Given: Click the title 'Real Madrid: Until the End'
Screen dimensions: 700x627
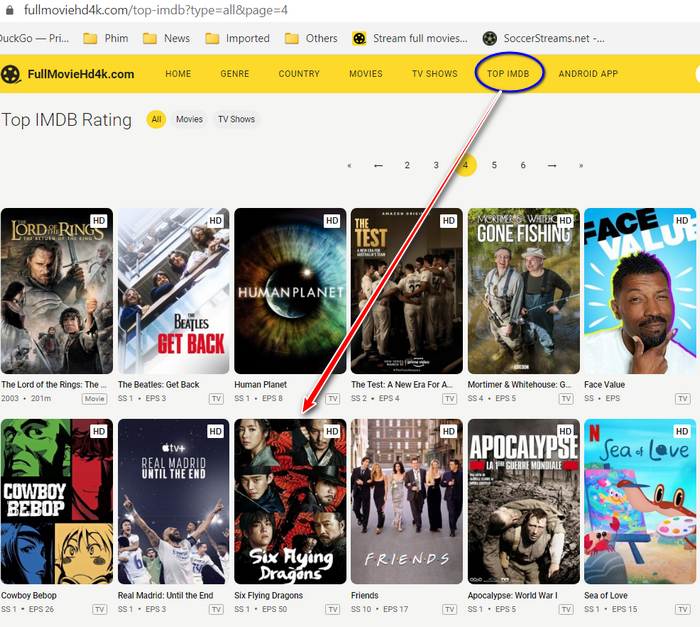Looking at the screenshot, I should [x=166, y=595].
